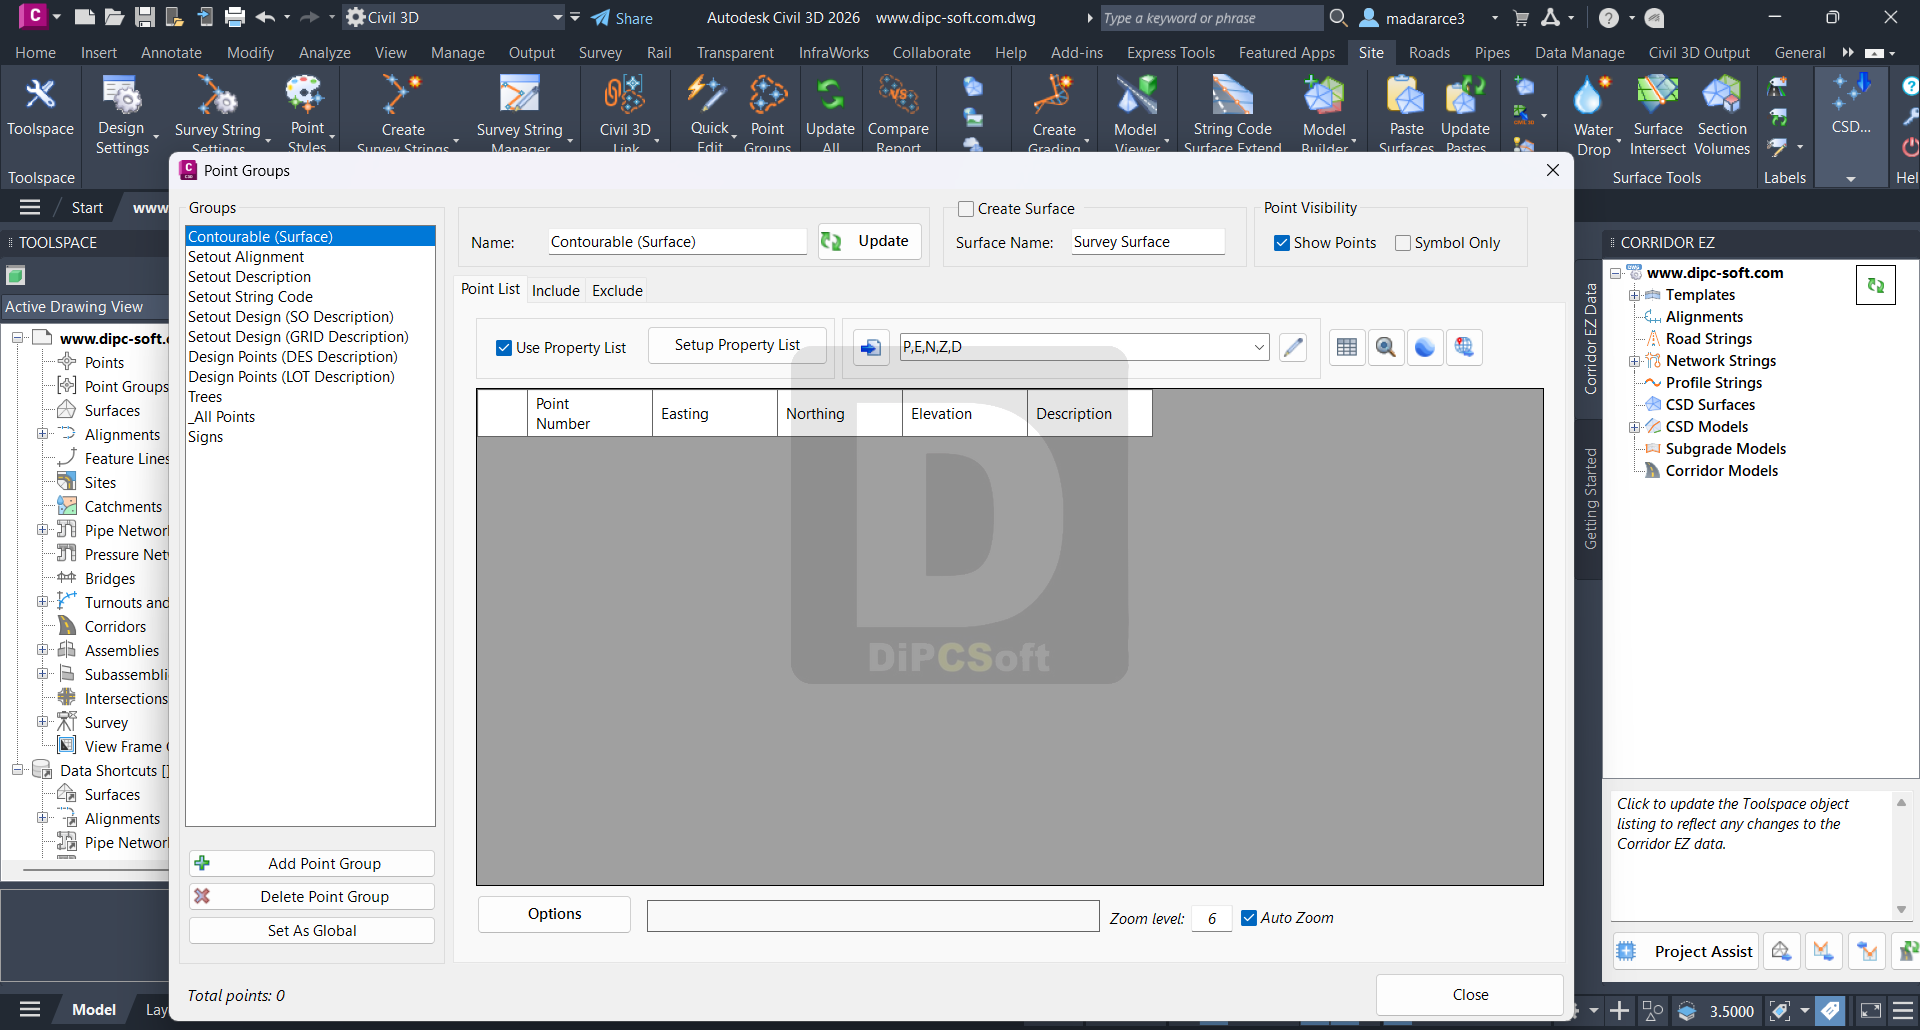Click the Delete Point Group button

311,896
